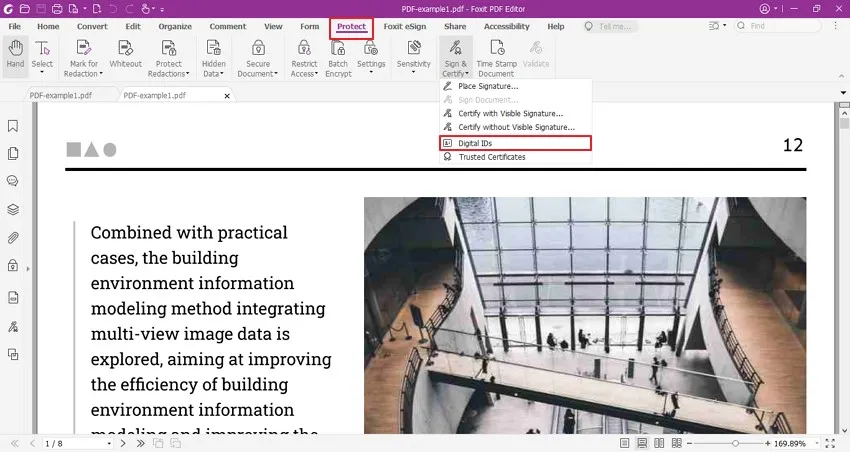Screen dimensions: 850x452
Task: Open the Foxit eSign tab
Action: [x=405, y=26]
